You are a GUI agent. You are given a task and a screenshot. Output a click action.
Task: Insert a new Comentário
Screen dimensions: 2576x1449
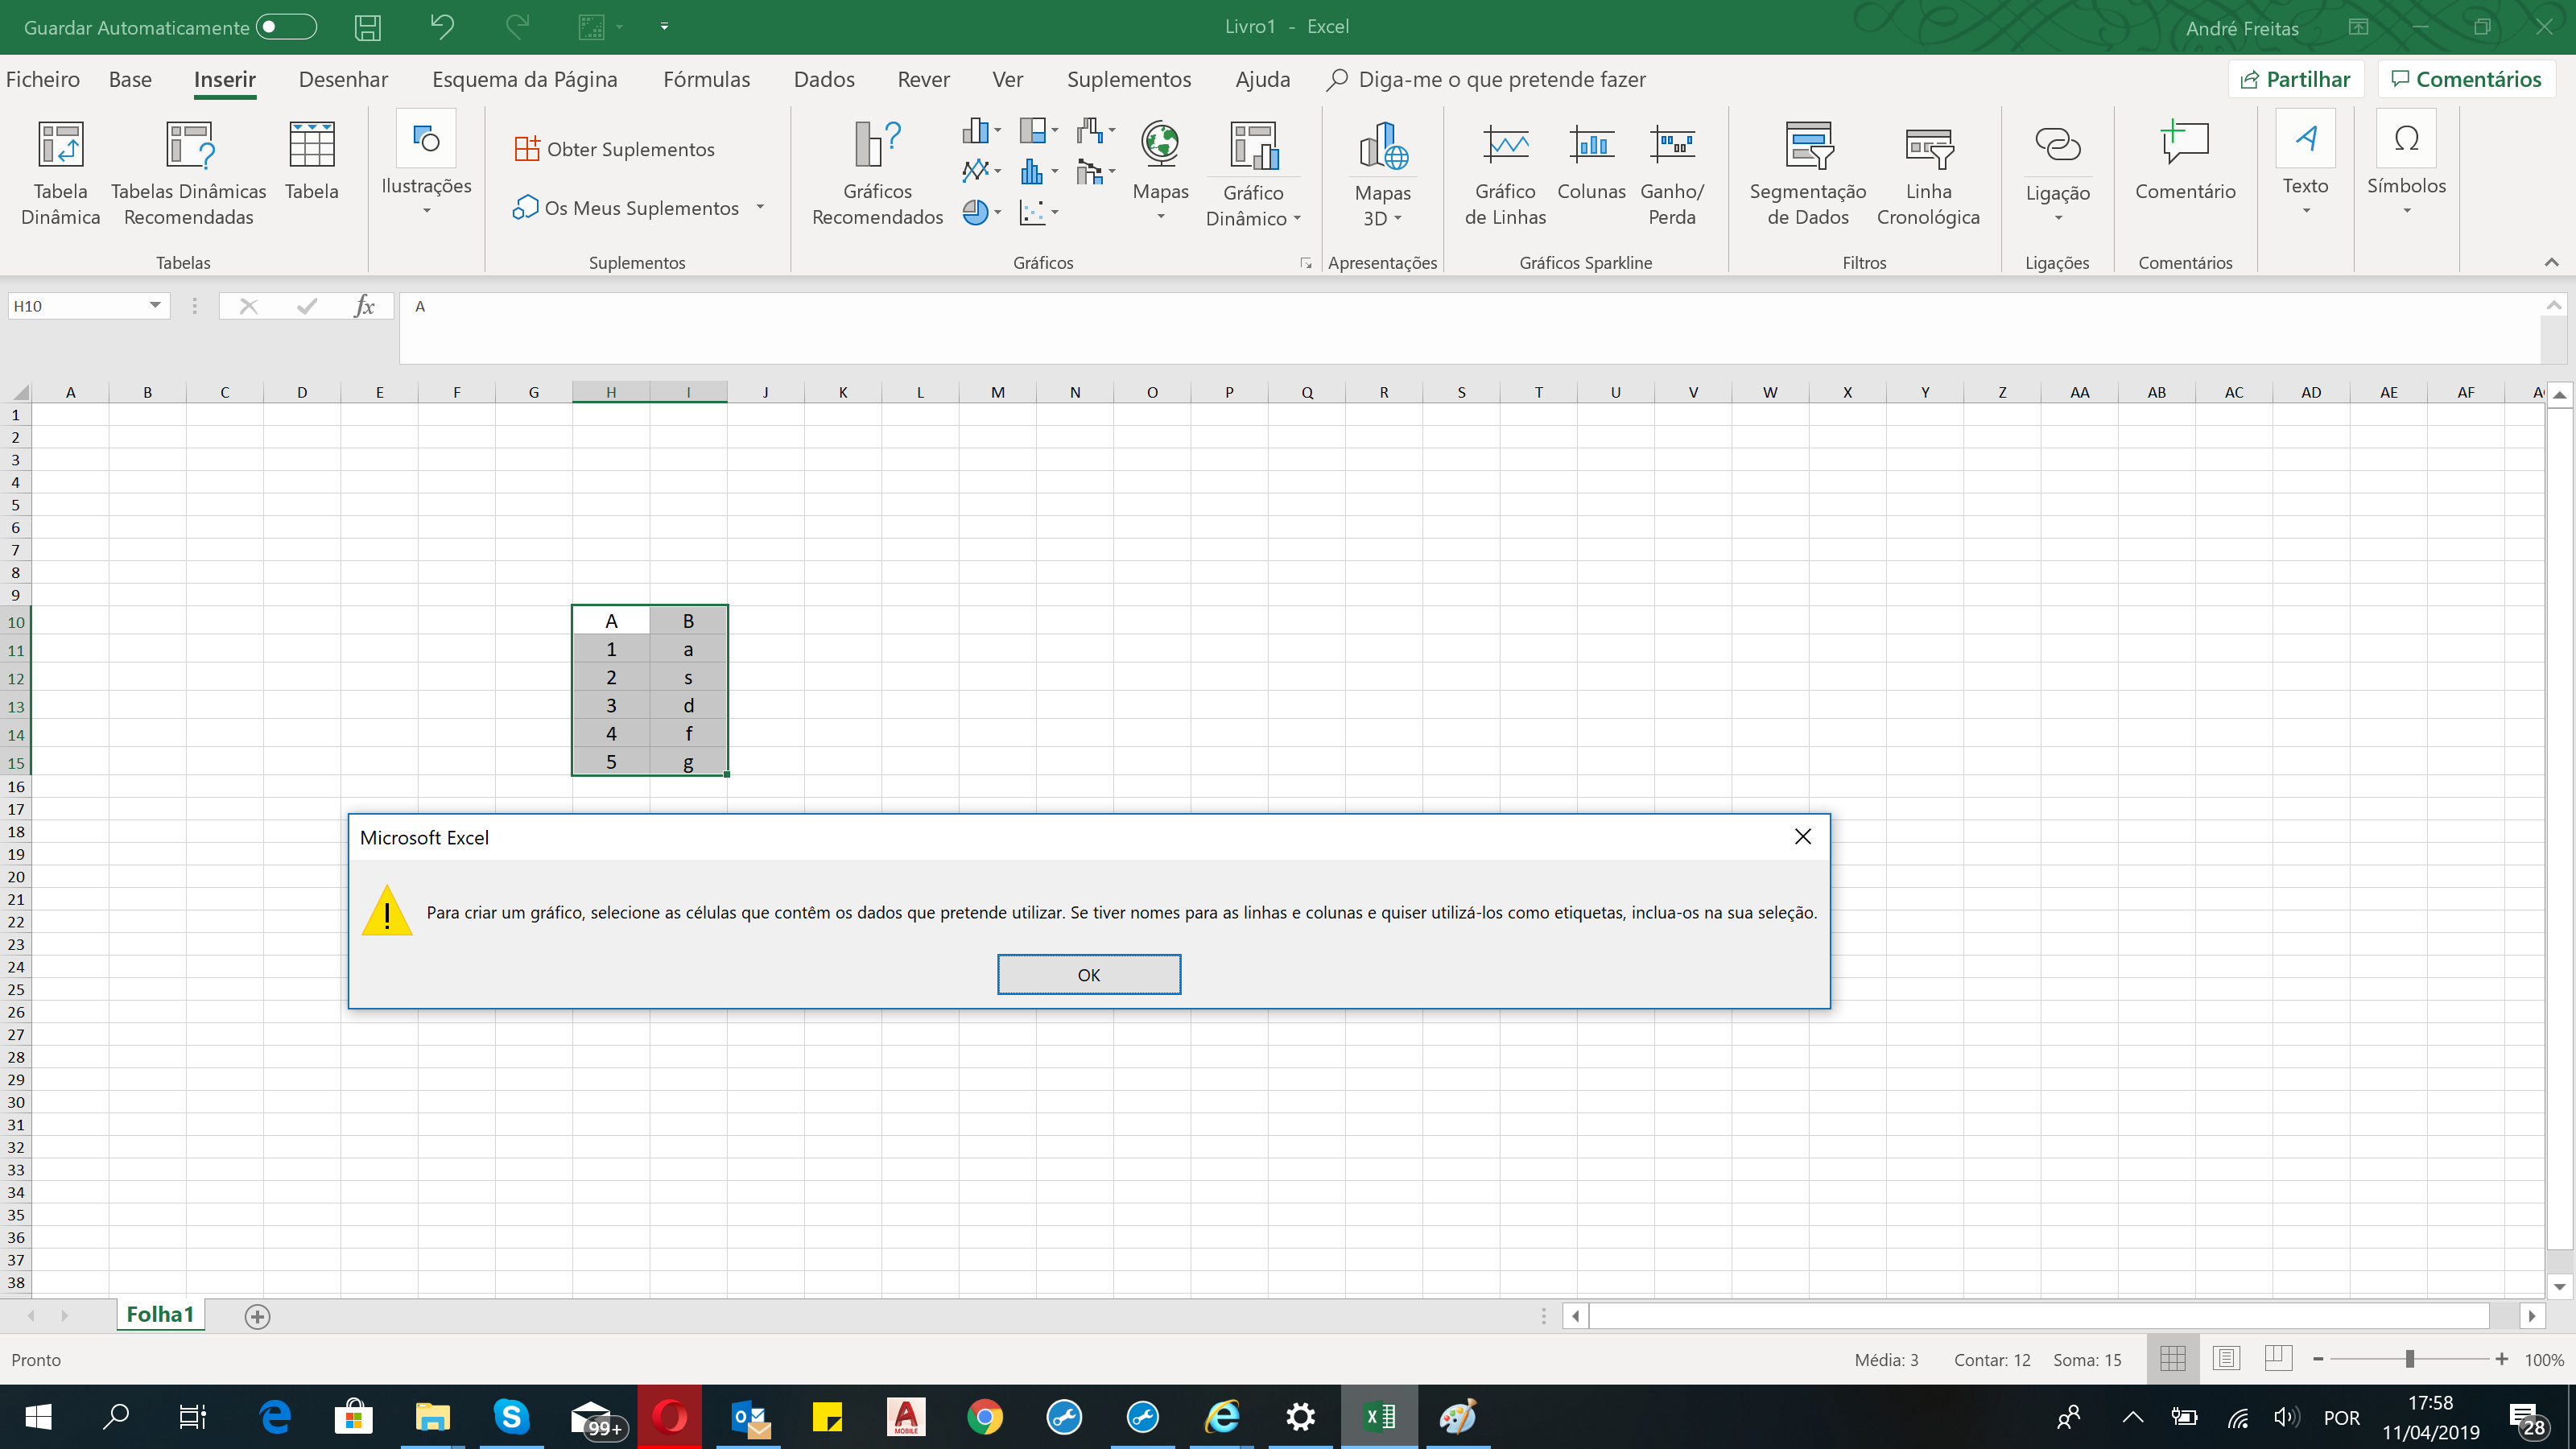[x=2185, y=161]
